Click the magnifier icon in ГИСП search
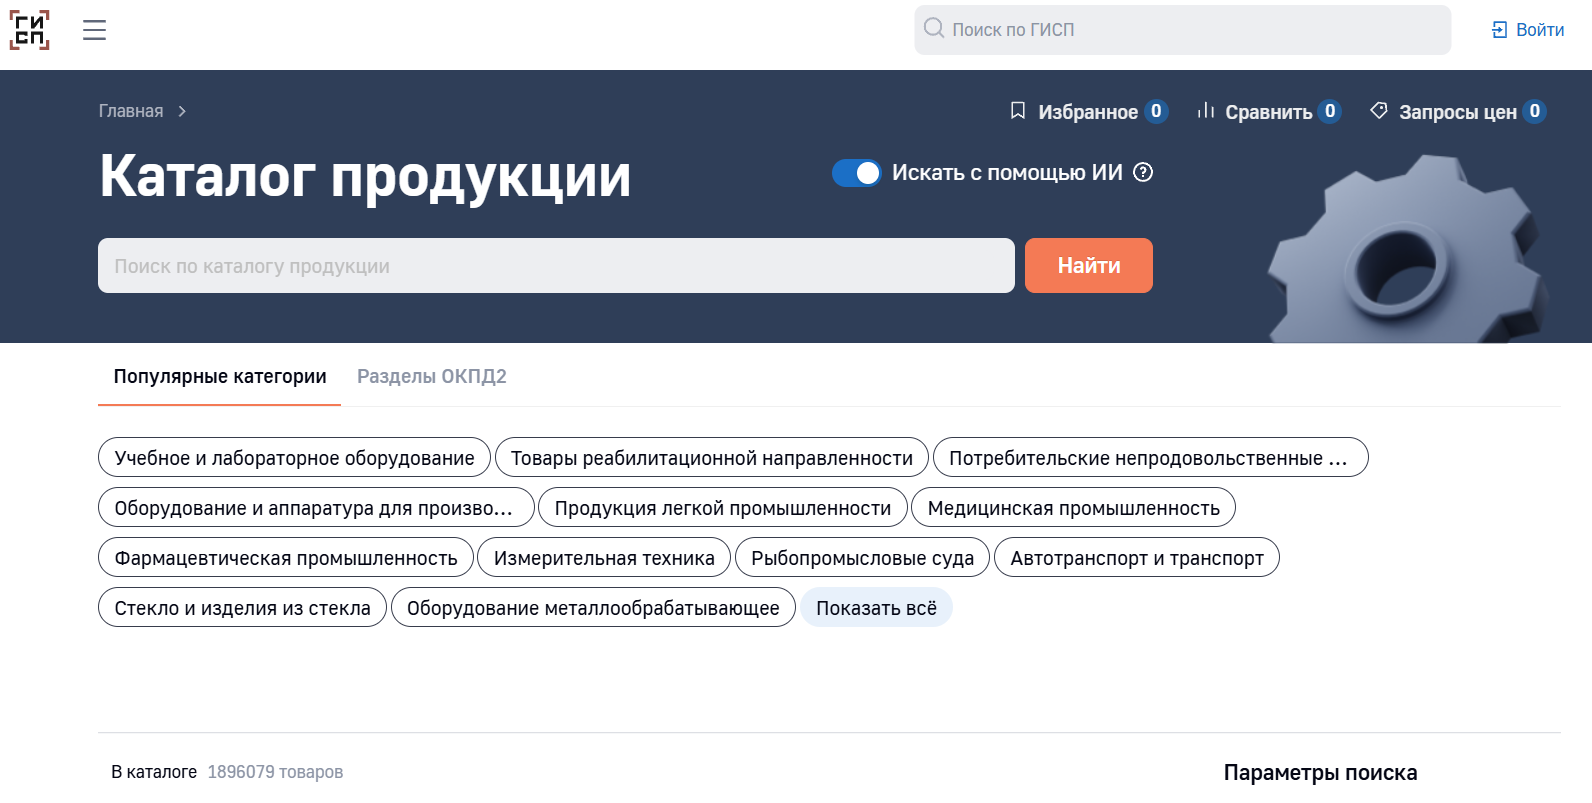This screenshot has width=1592, height=803. tap(934, 28)
